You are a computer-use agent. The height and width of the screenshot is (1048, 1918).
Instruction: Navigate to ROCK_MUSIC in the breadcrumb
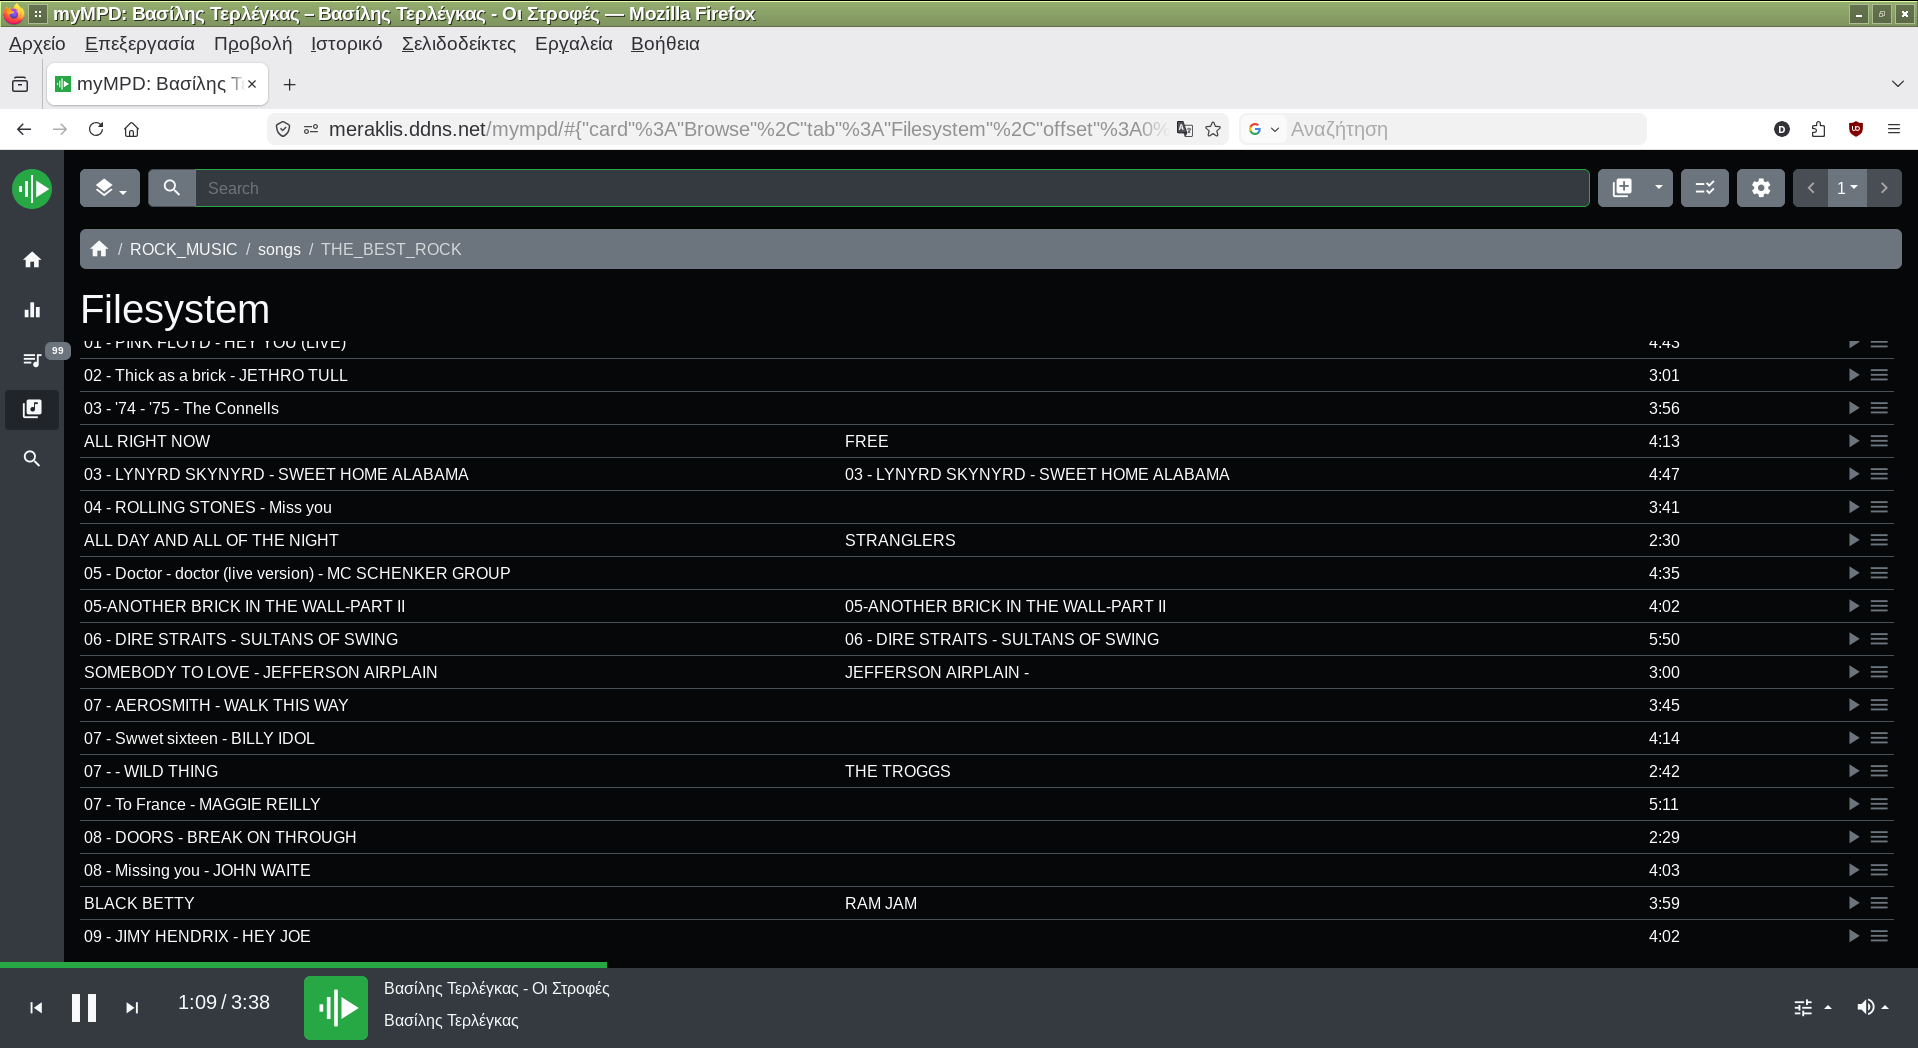click(183, 249)
